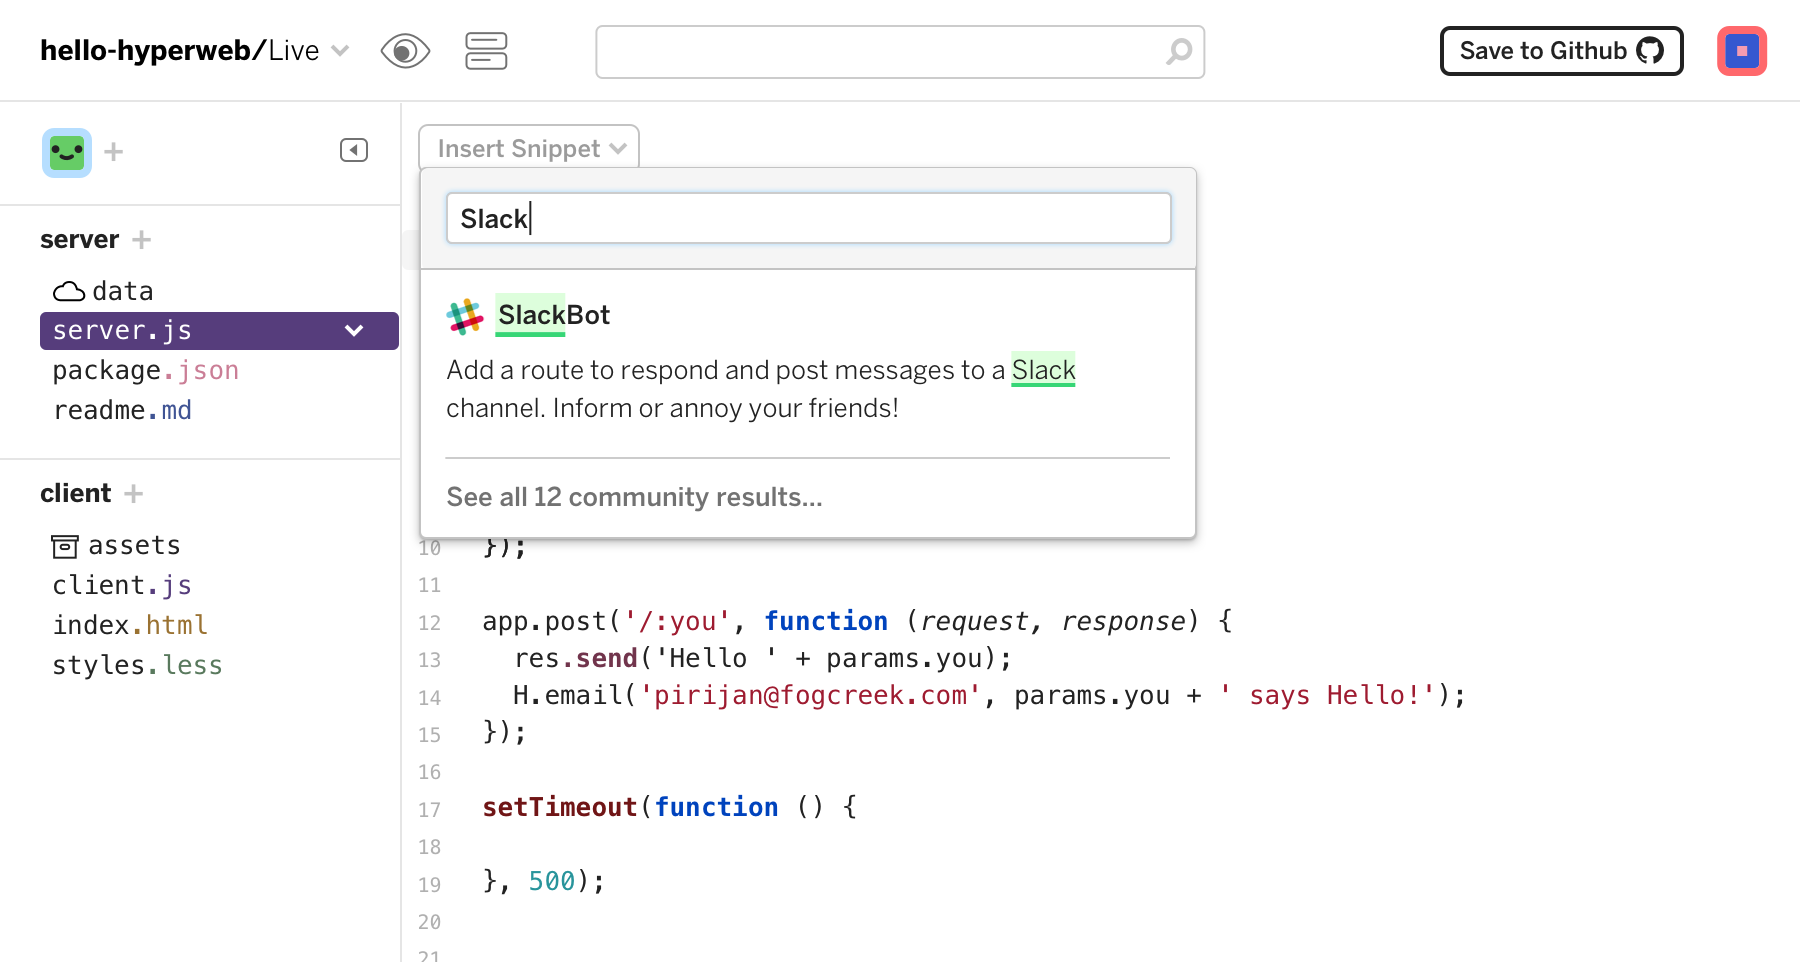1800x962 pixels.
Task: Open package.json file
Action: pos(145,371)
